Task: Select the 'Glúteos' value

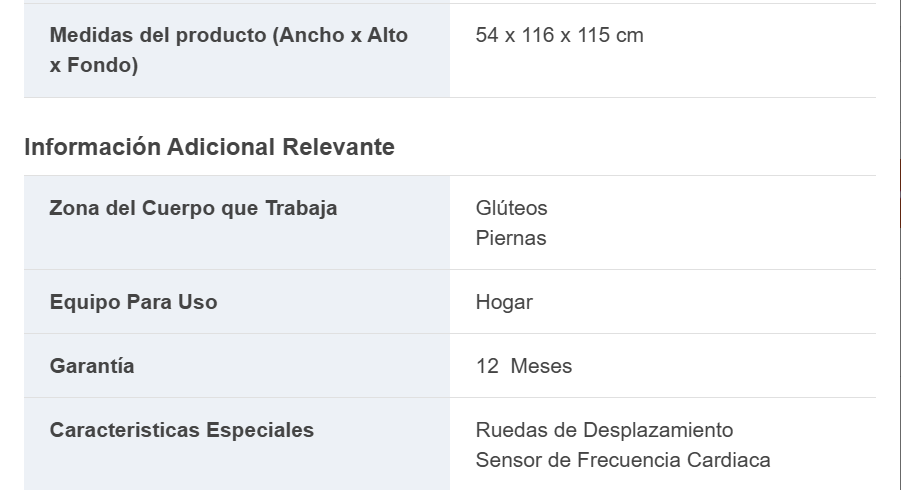Action: click(x=511, y=208)
